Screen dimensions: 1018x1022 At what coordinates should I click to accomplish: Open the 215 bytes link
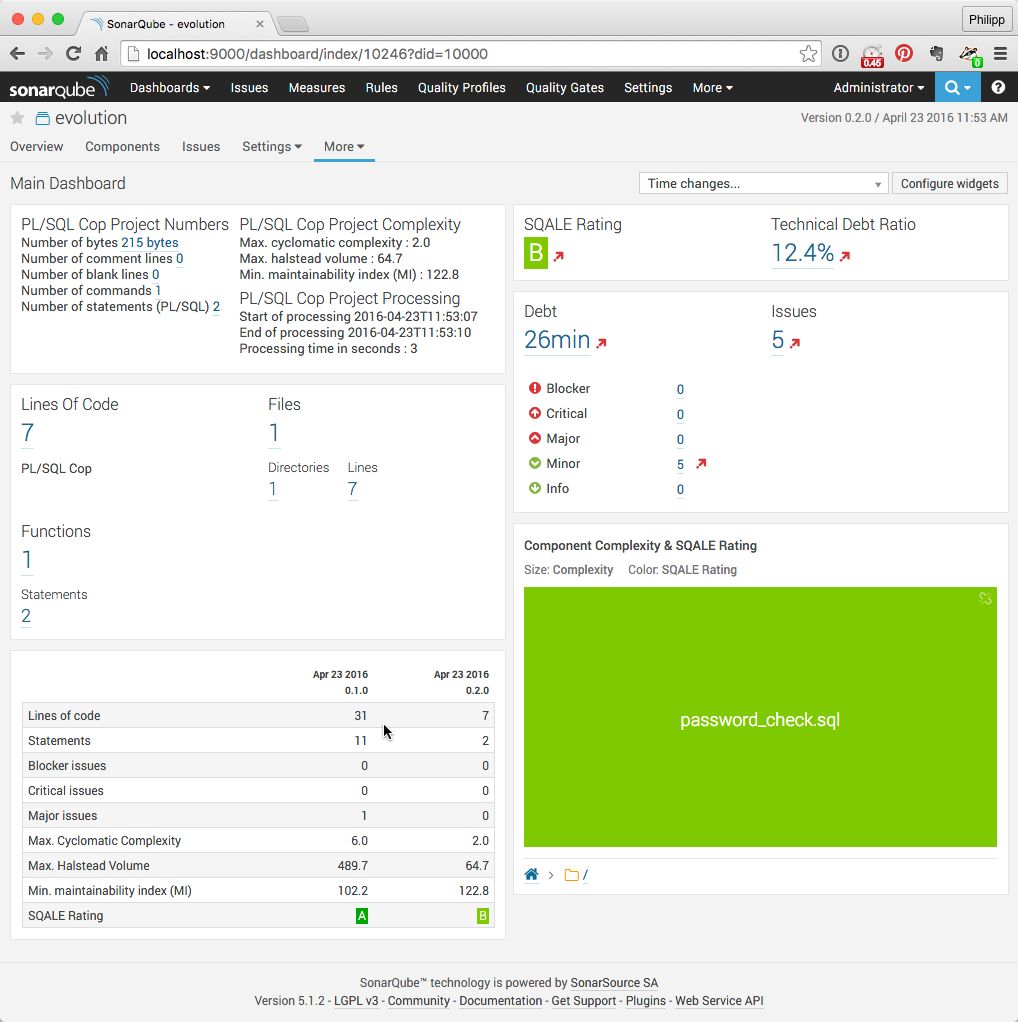[x=150, y=242]
